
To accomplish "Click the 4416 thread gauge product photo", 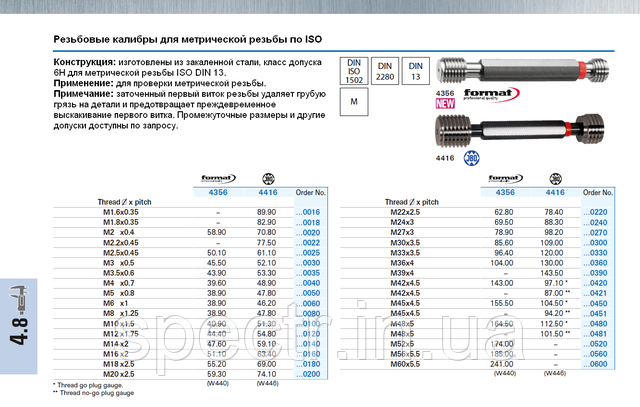I will pyautogui.click(x=519, y=130).
